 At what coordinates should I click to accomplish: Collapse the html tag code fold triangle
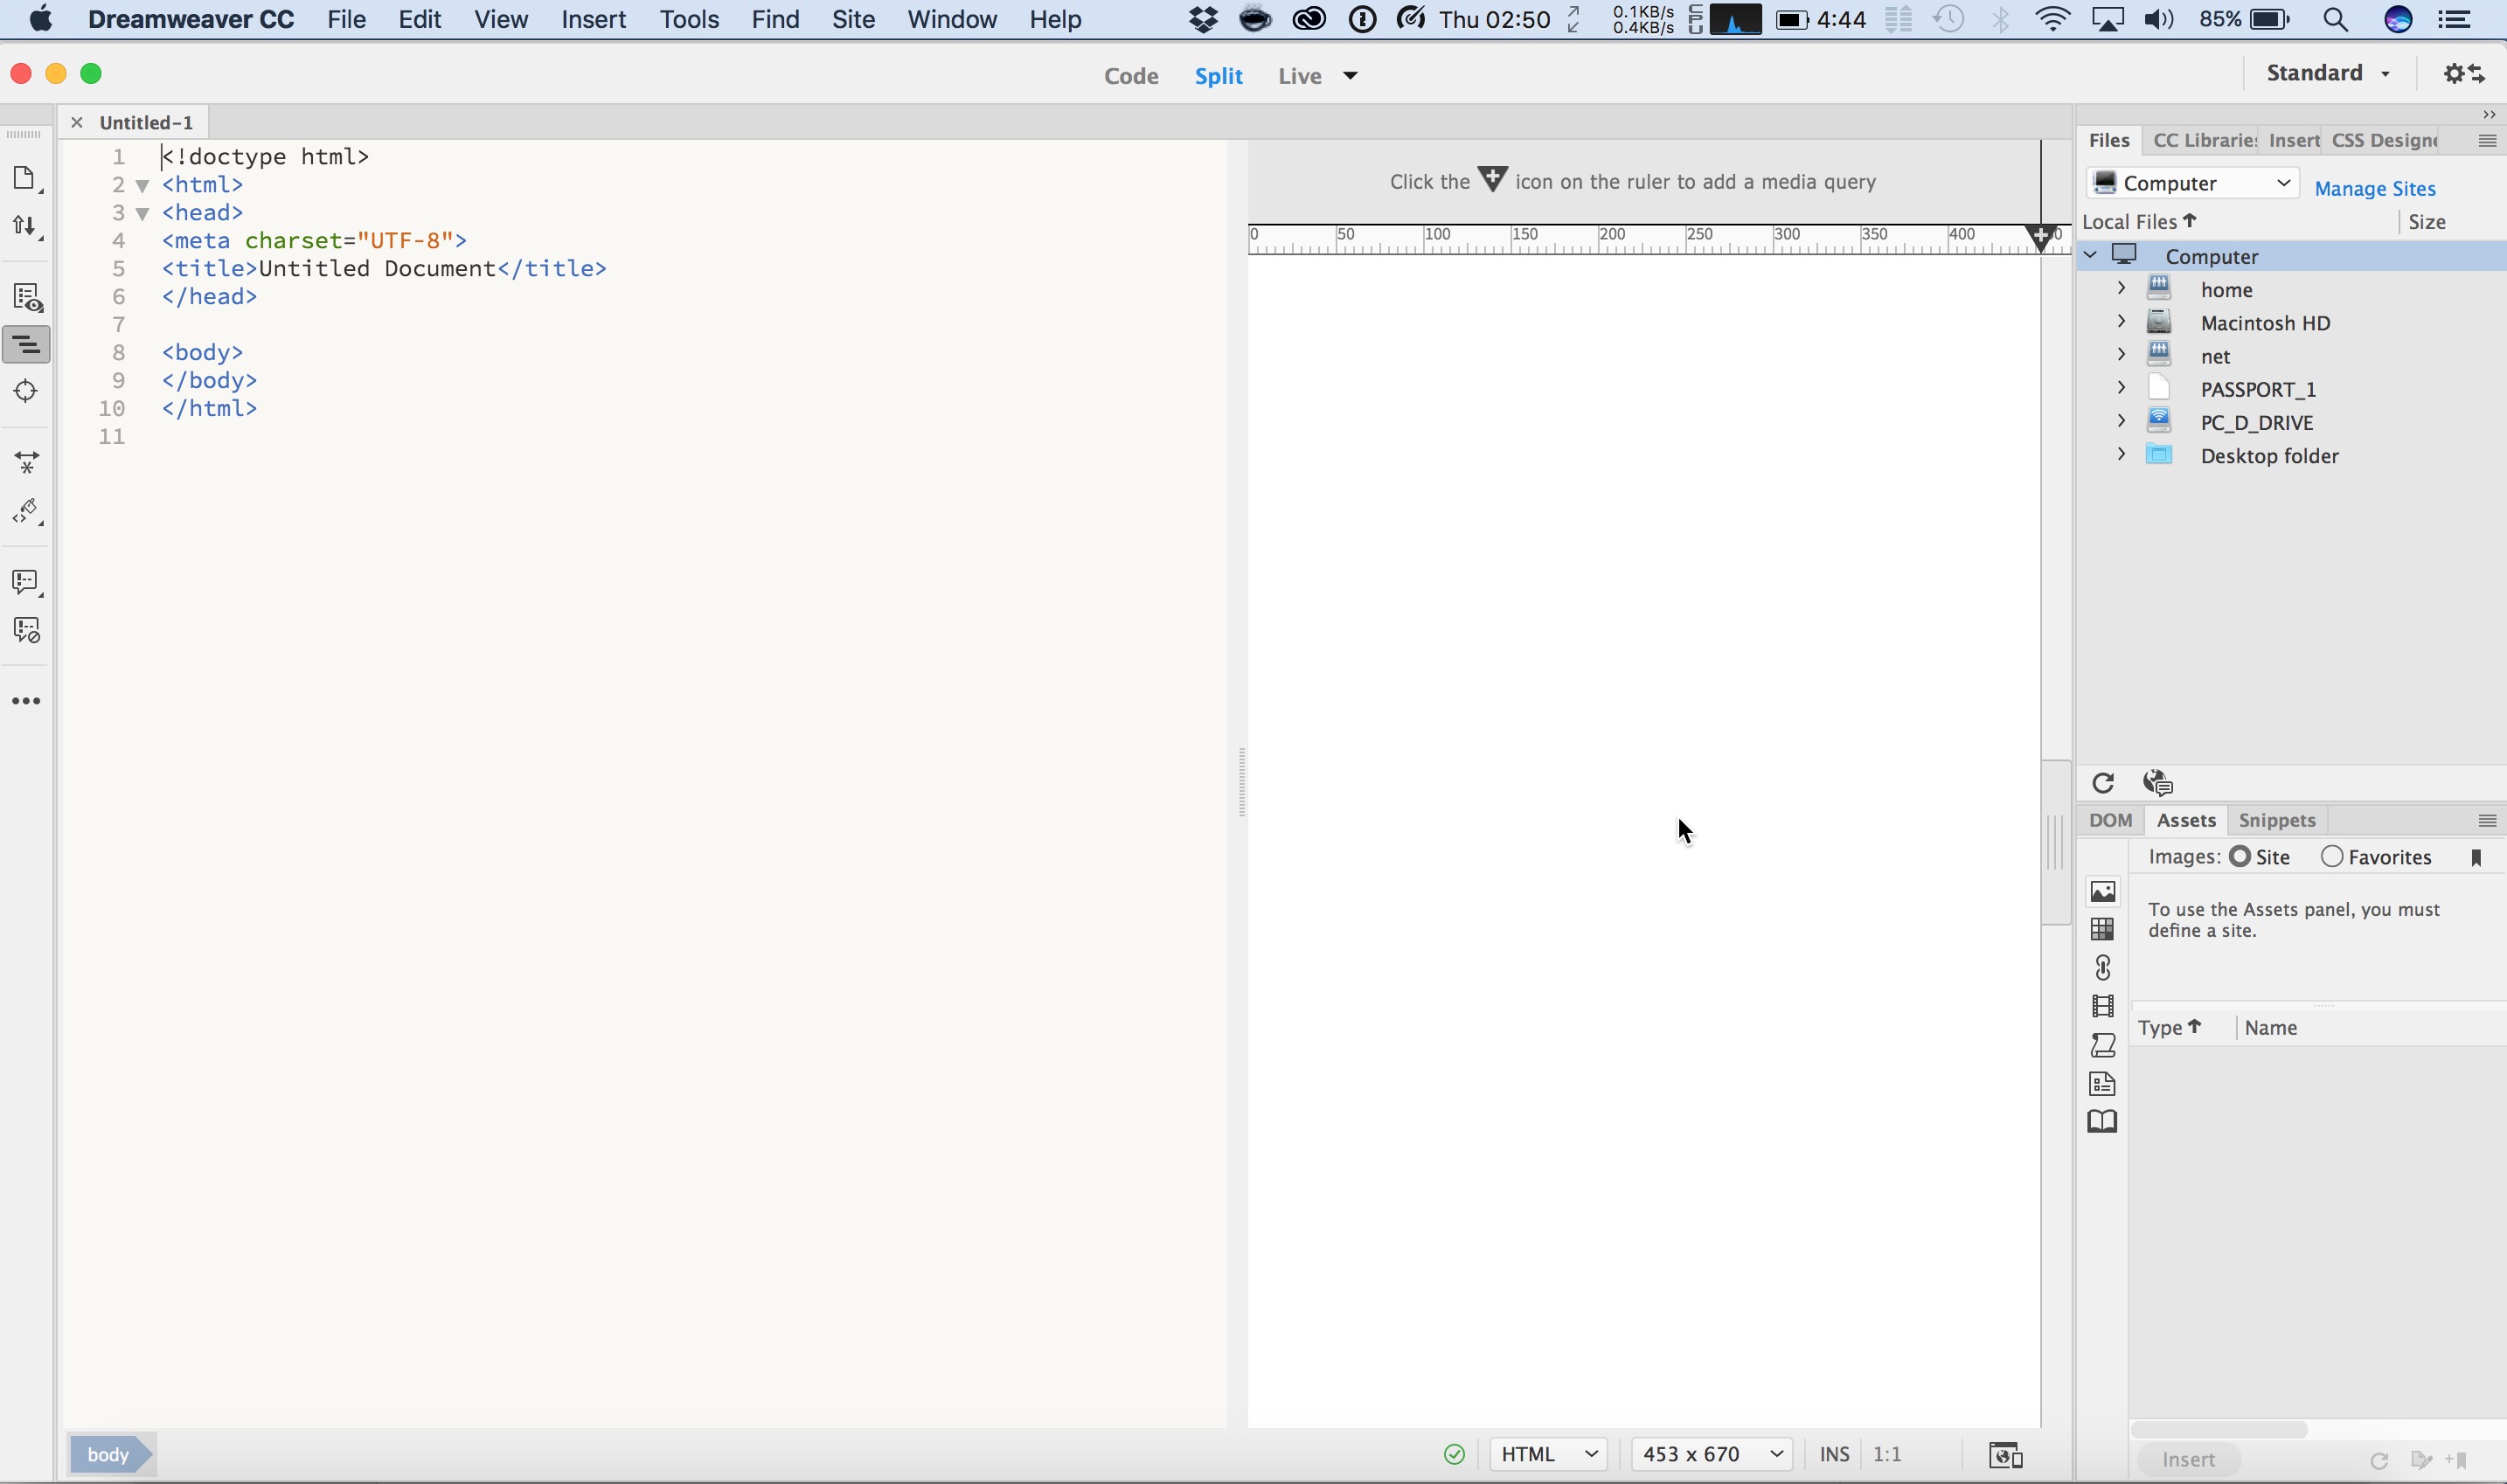coord(143,185)
